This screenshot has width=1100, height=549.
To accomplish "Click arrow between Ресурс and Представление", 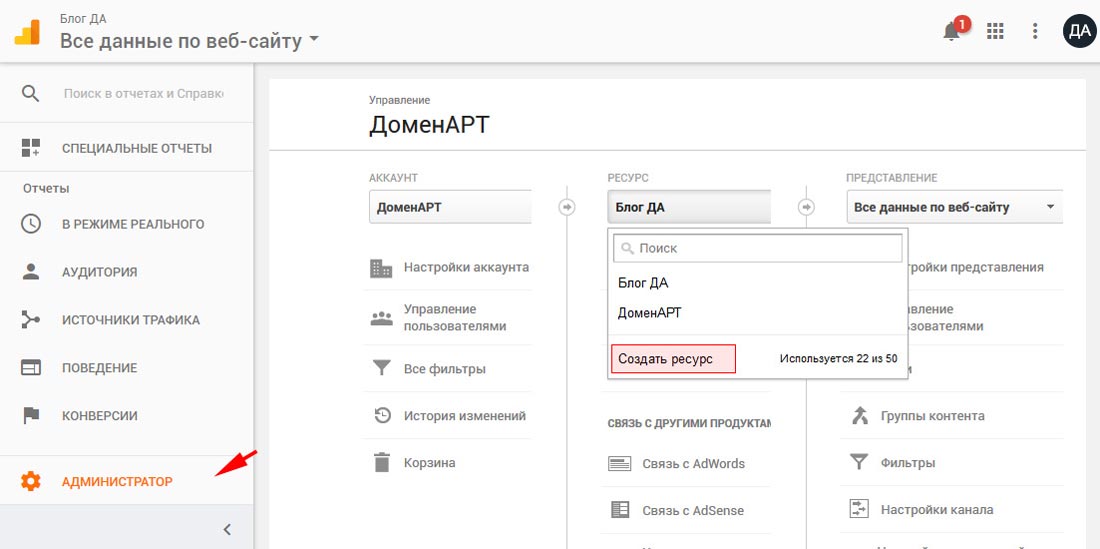I will pos(807,207).
